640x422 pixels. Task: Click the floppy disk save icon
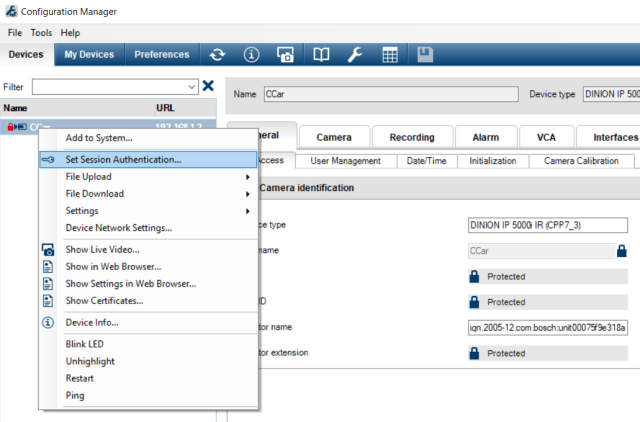point(425,55)
